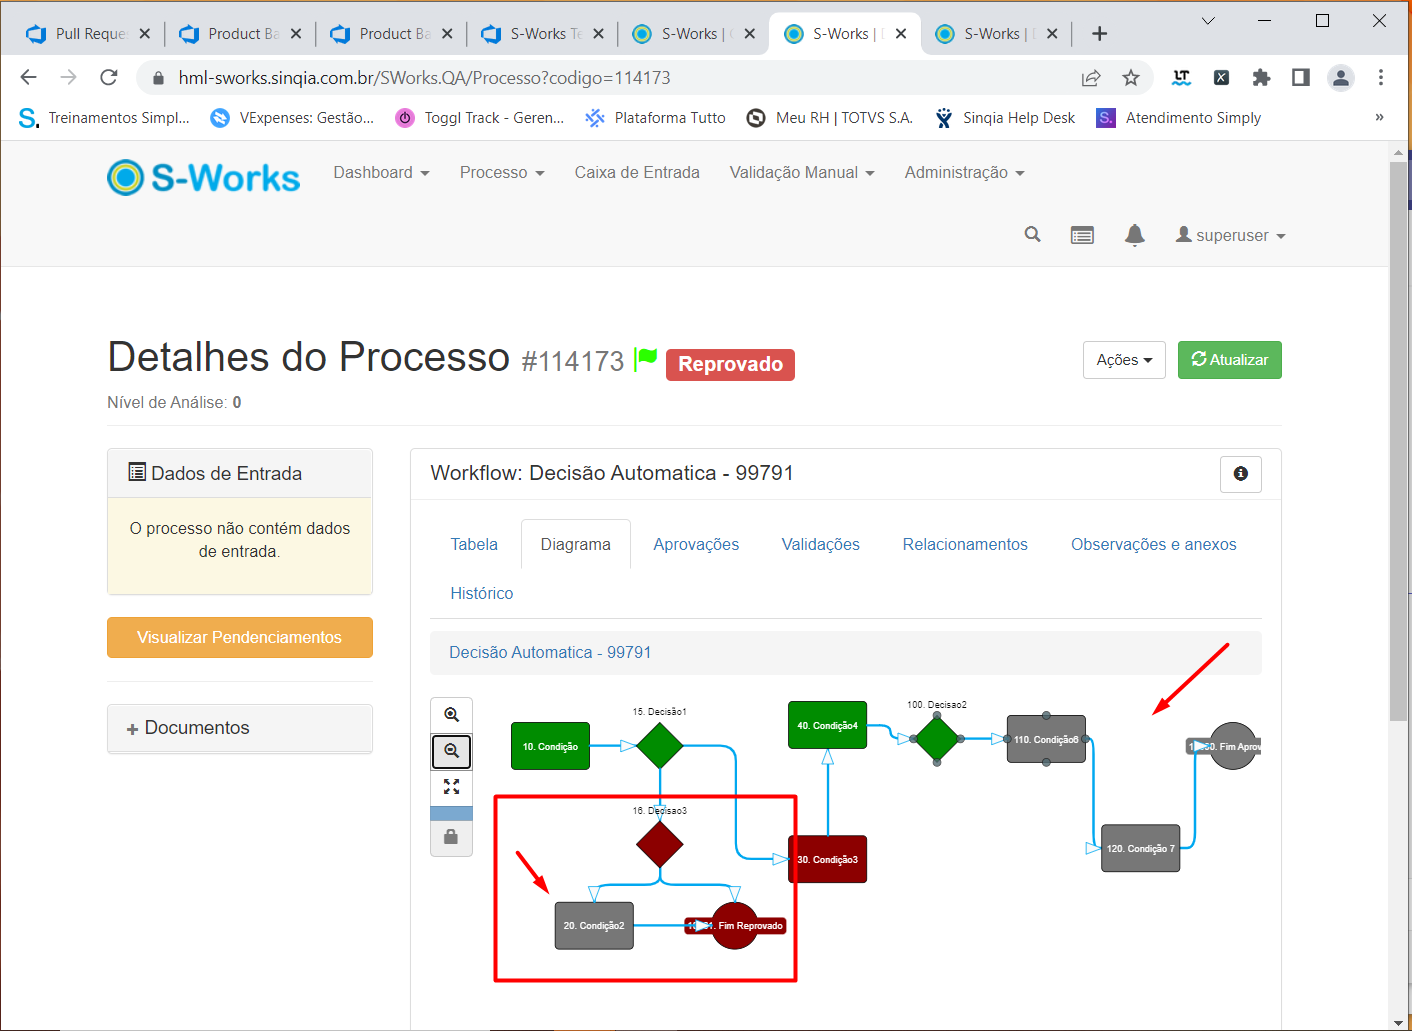Close the Pull Request browser tab

(x=145, y=34)
